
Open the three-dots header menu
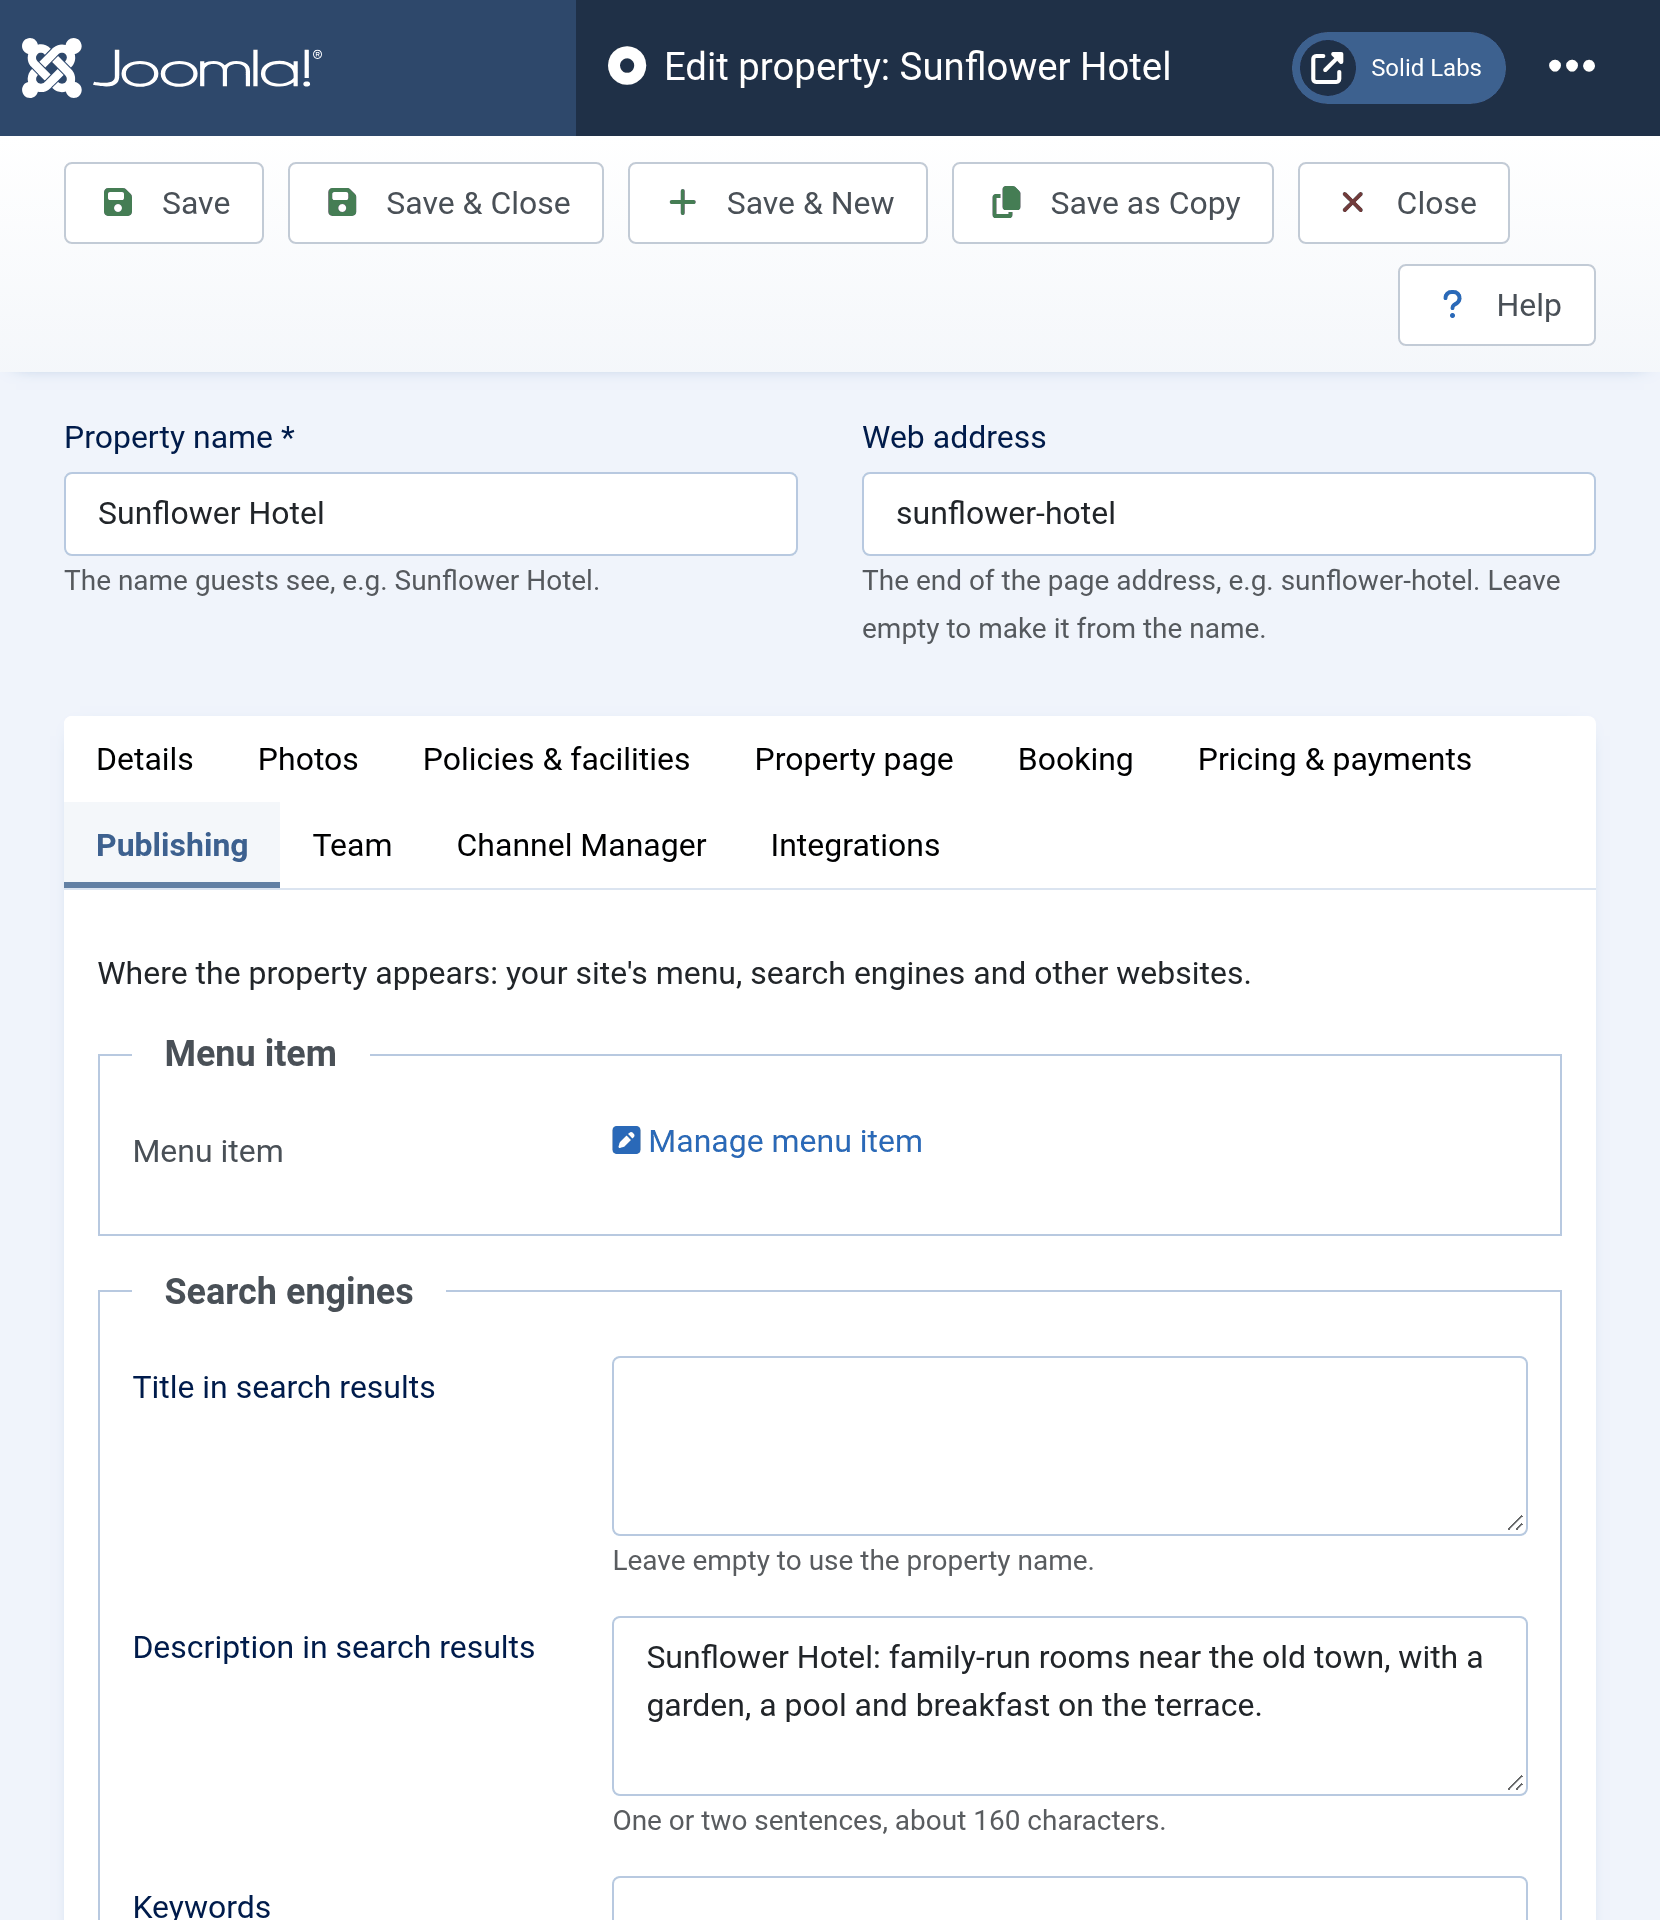point(1571,67)
